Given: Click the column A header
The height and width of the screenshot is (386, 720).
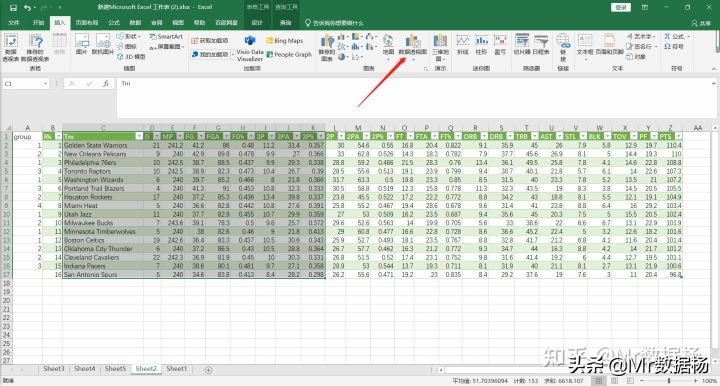Looking at the screenshot, I should pyautogui.click(x=27, y=128).
